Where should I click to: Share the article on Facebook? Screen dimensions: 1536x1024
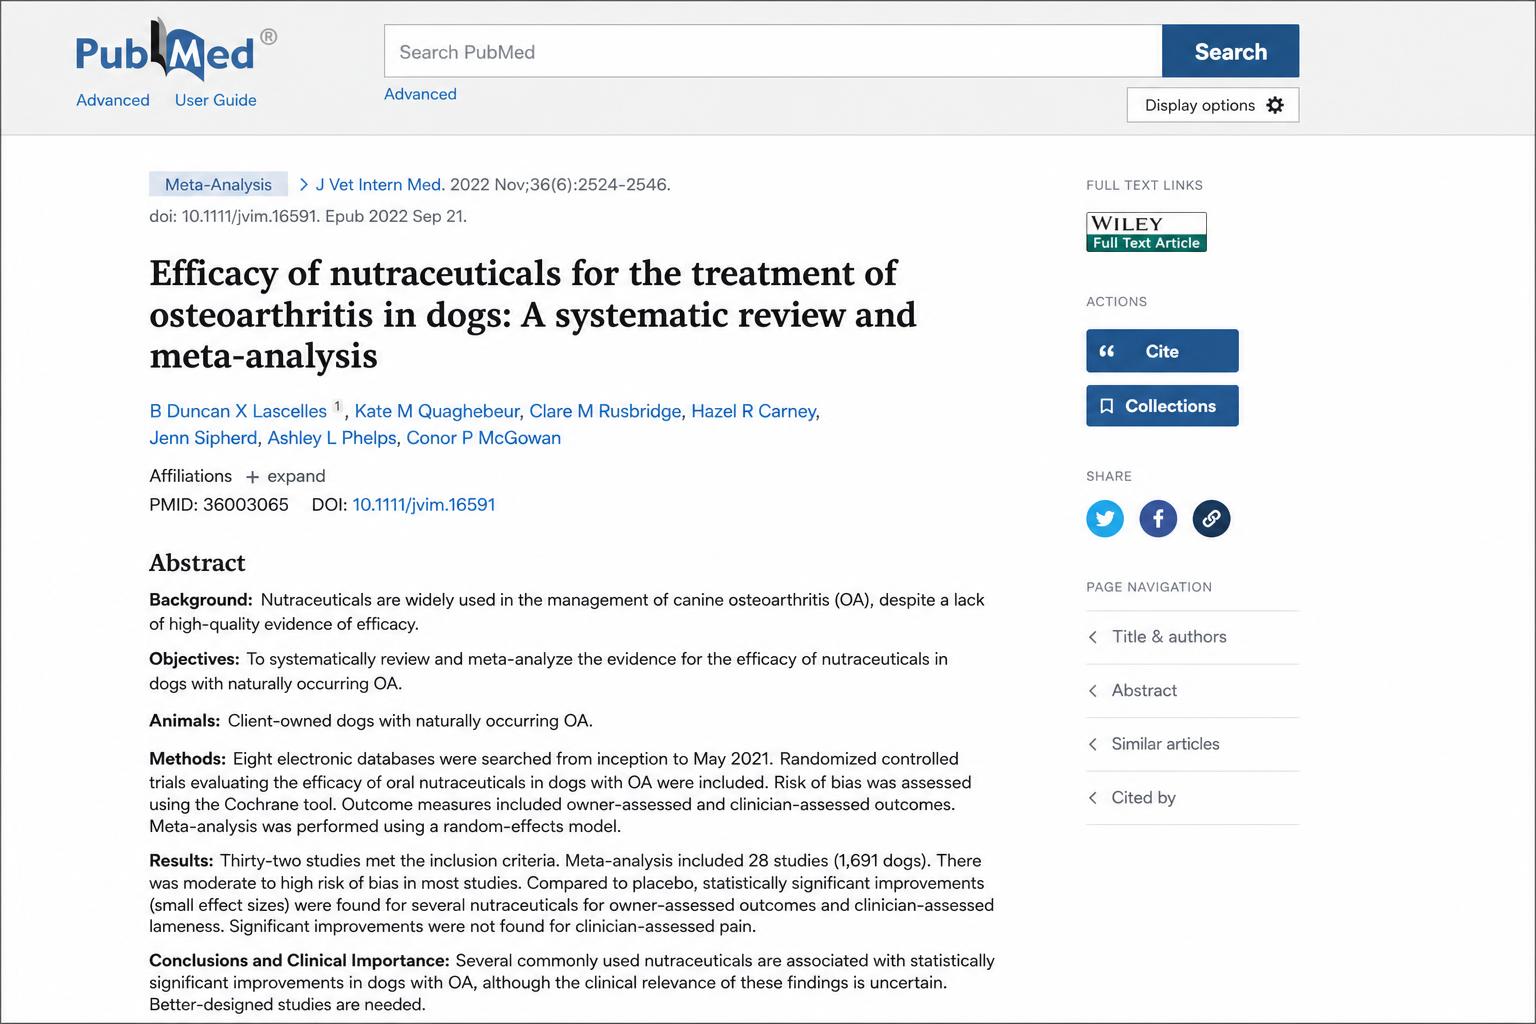(x=1158, y=518)
